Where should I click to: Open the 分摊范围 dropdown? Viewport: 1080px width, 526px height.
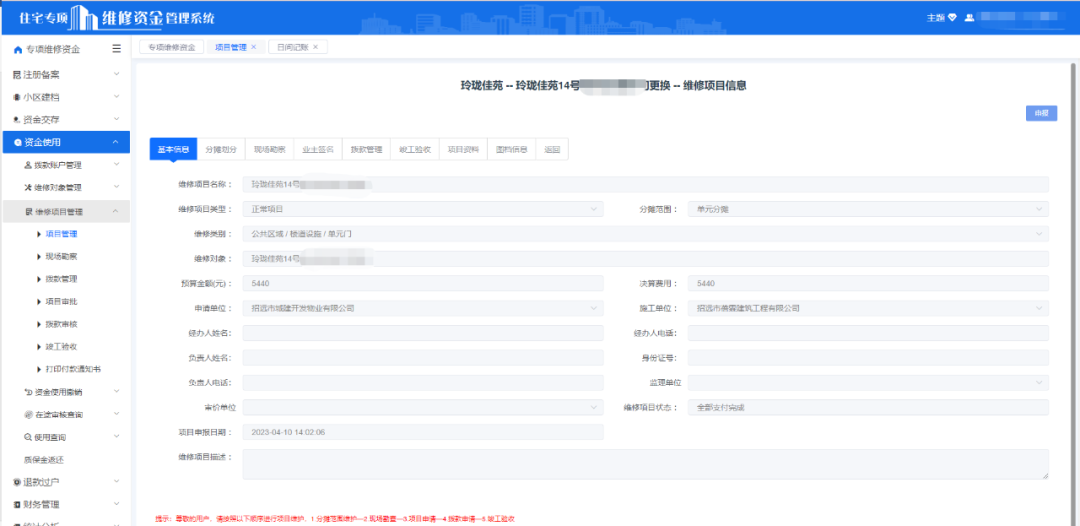click(x=868, y=209)
